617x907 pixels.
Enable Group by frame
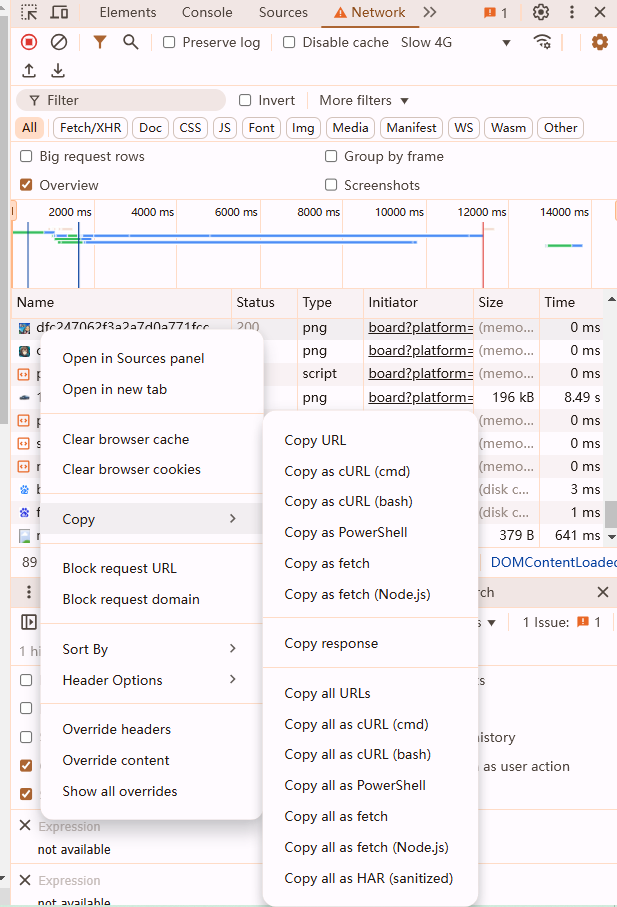pyautogui.click(x=331, y=156)
